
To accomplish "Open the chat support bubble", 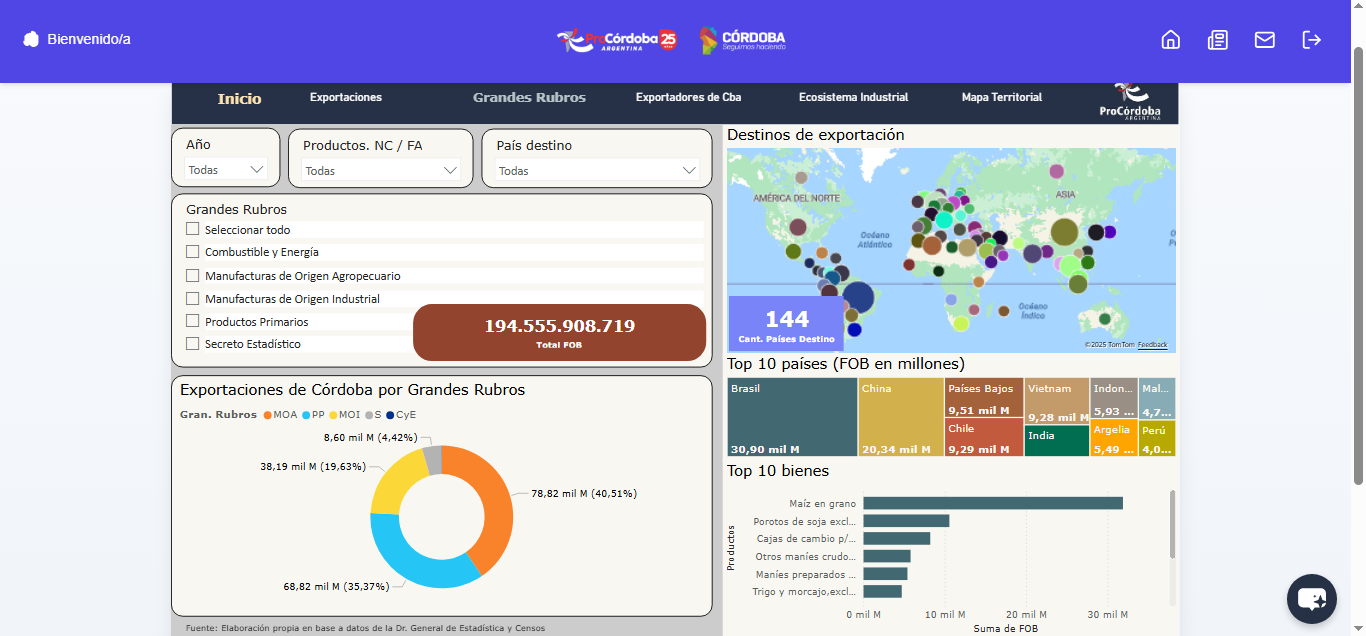I will click(x=1311, y=599).
